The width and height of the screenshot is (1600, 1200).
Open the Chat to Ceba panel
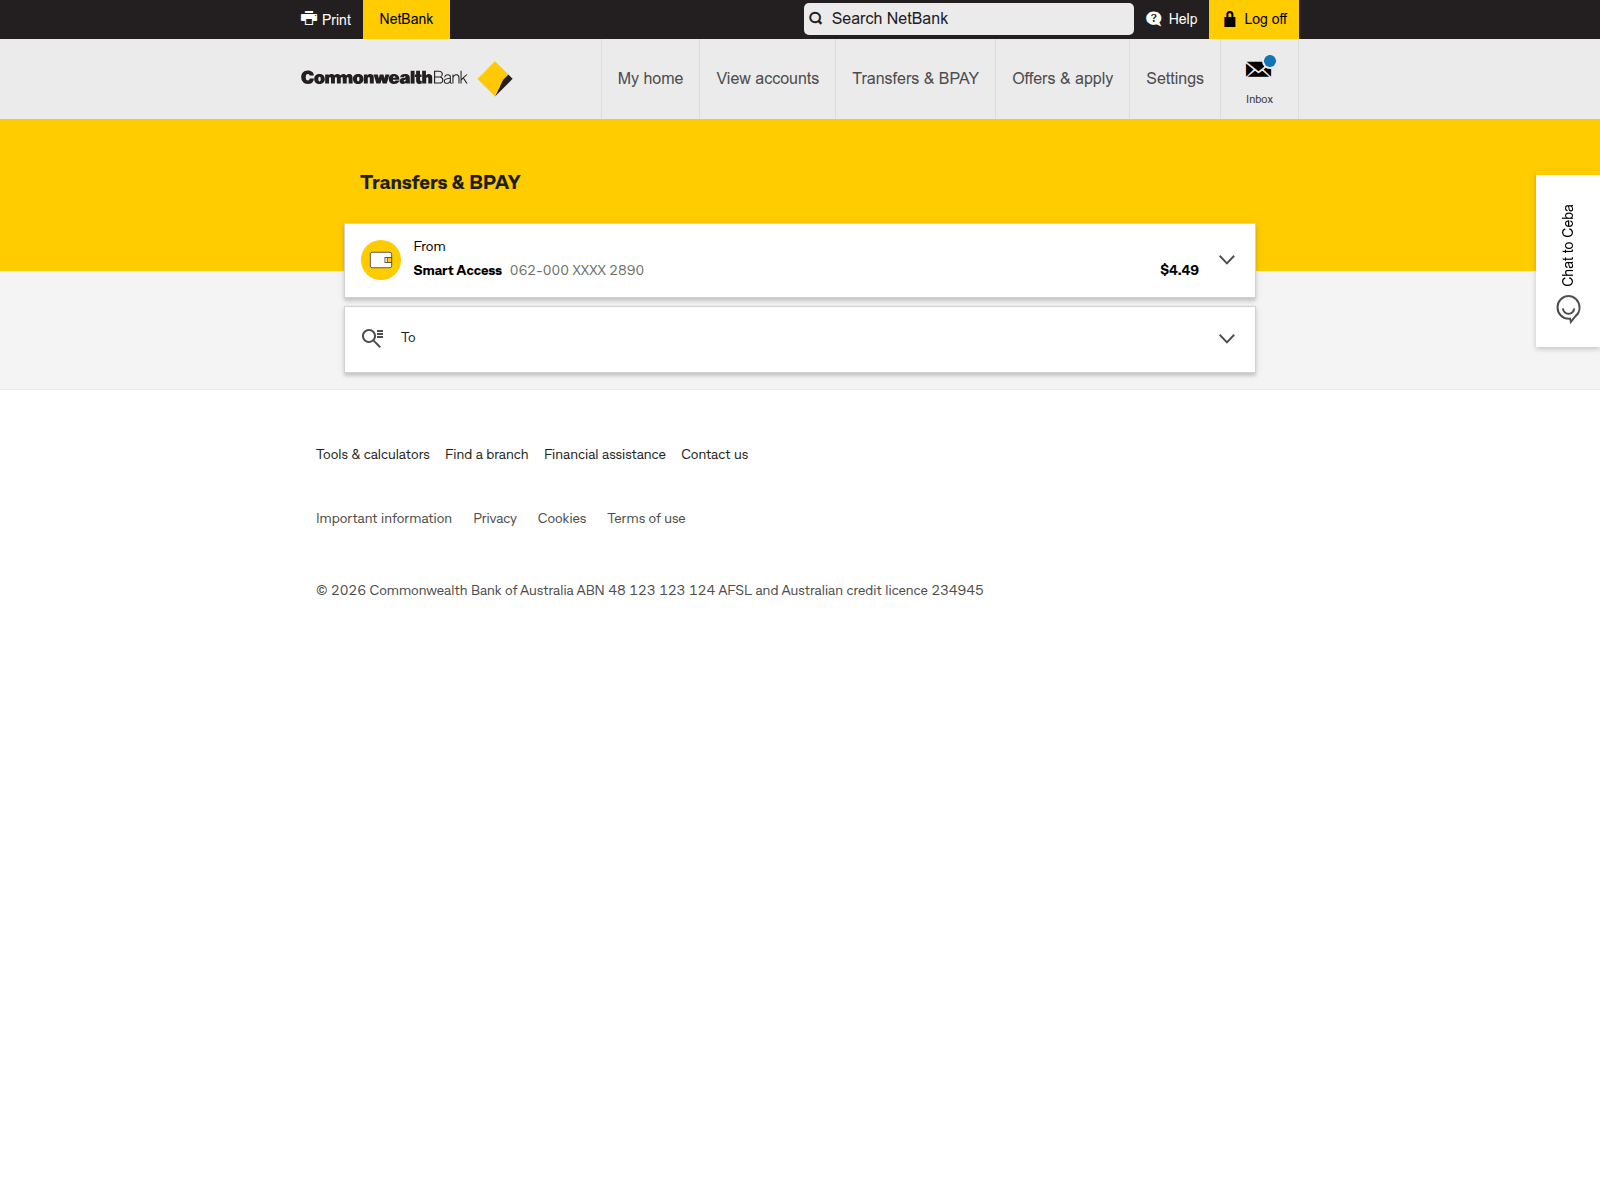(x=1568, y=243)
